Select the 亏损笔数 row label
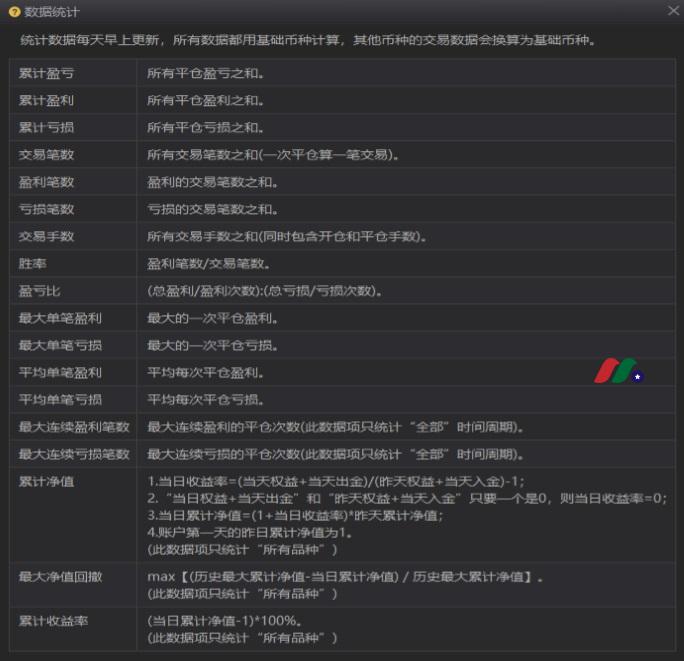The height and width of the screenshot is (661, 684). 46,209
